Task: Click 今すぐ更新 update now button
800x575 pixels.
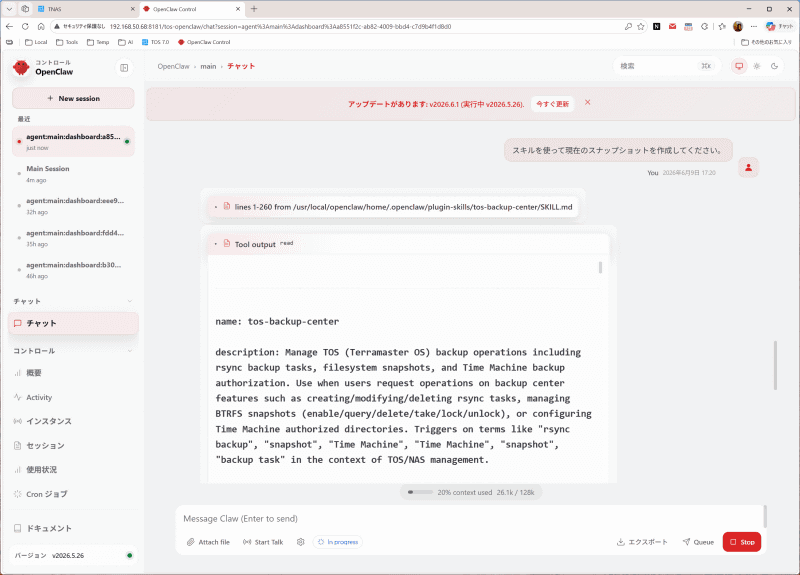Action: [552, 104]
